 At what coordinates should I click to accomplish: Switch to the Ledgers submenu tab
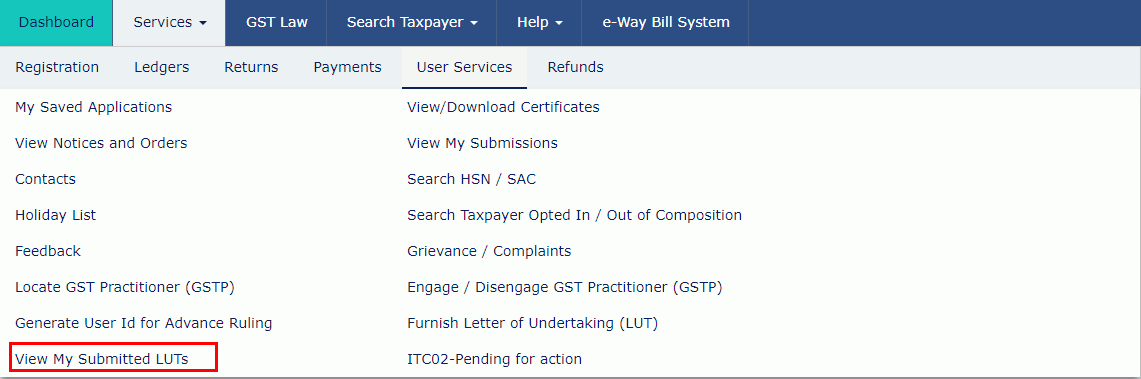click(x=162, y=68)
